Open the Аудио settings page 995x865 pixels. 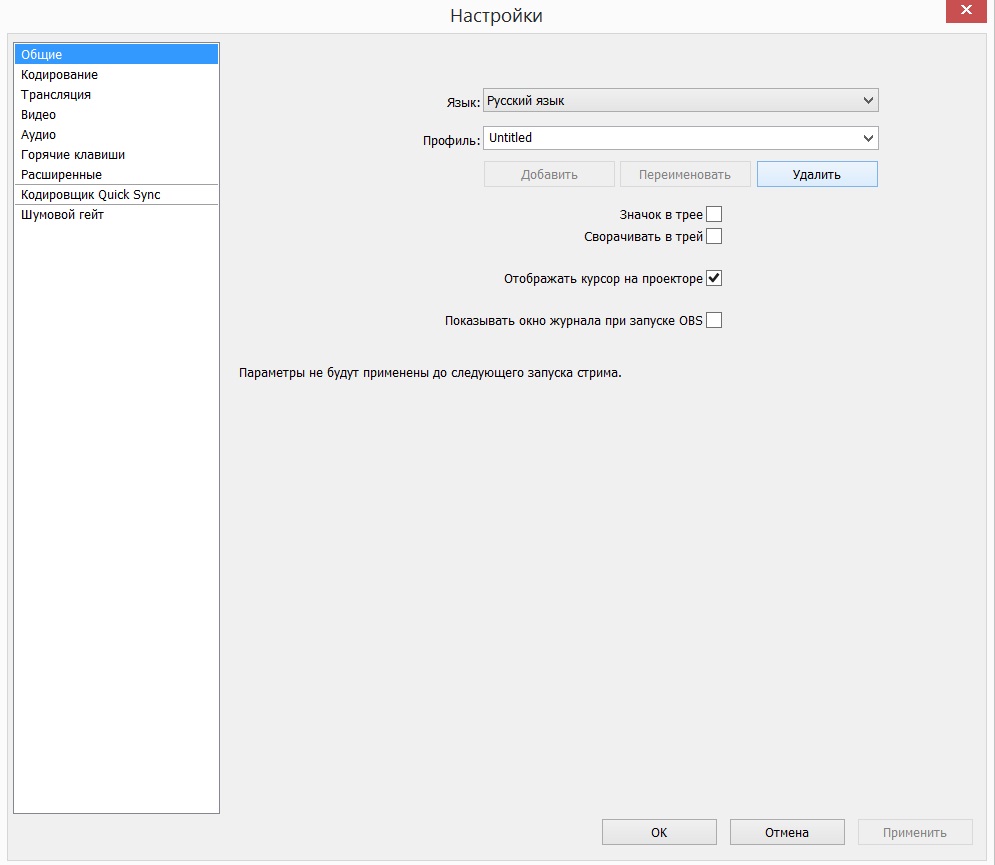pyautogui.click(x=38, y=135)
